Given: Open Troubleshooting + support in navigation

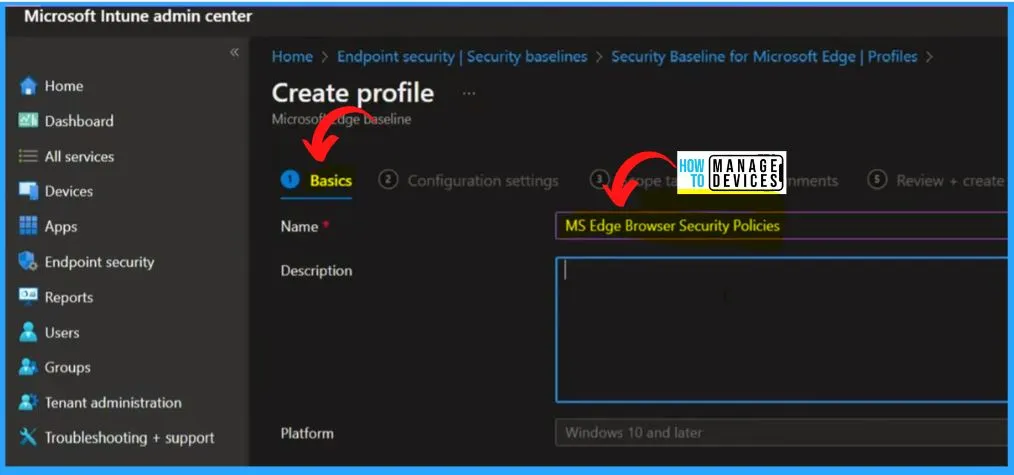Looking at the screenshot, I should tap(129, 438).
